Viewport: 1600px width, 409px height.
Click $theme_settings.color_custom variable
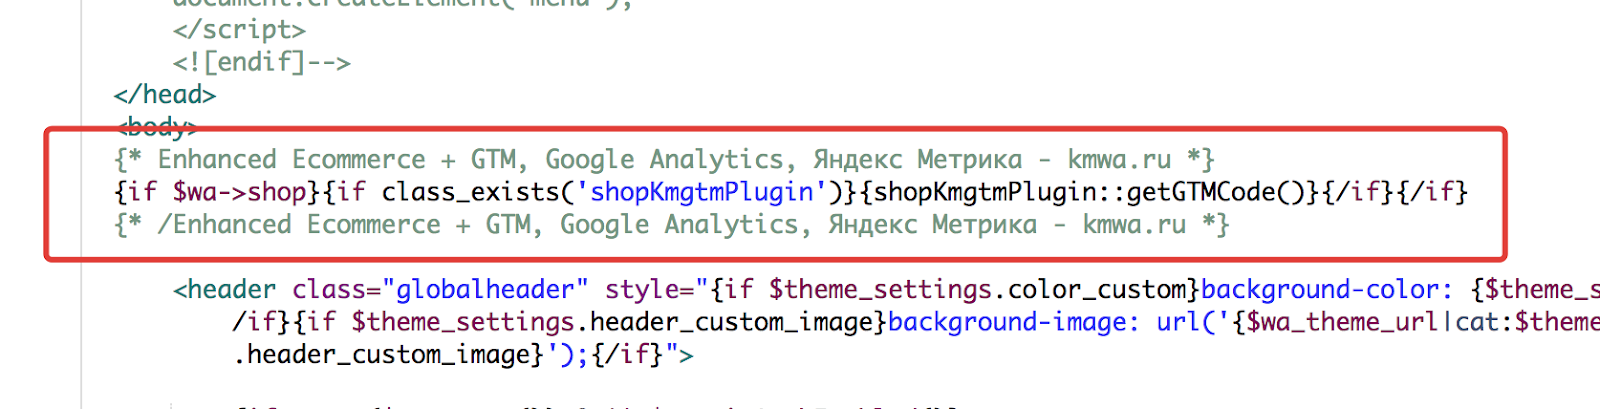click(x=977, y=290)
